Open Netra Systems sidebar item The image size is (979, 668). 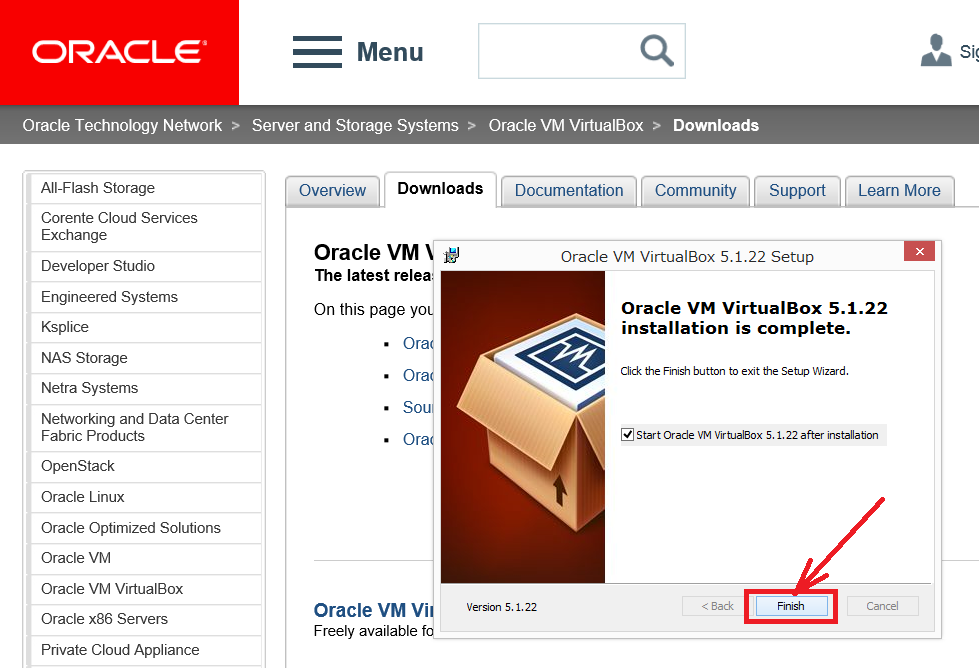(145, 388)
